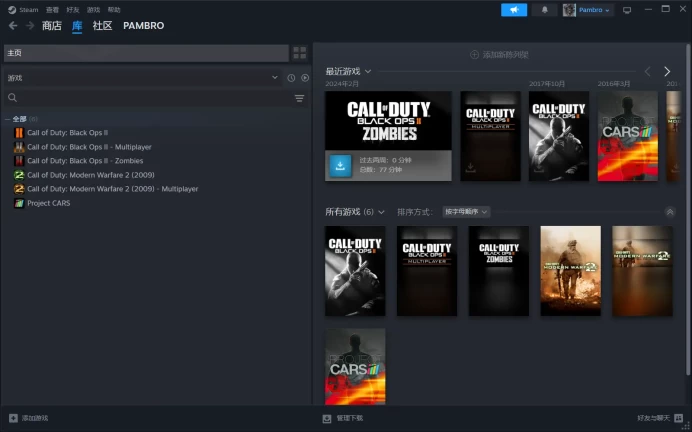Open the 按字母顺序 sort dropdown
The image size is (692, 432).
pos(466,212)
